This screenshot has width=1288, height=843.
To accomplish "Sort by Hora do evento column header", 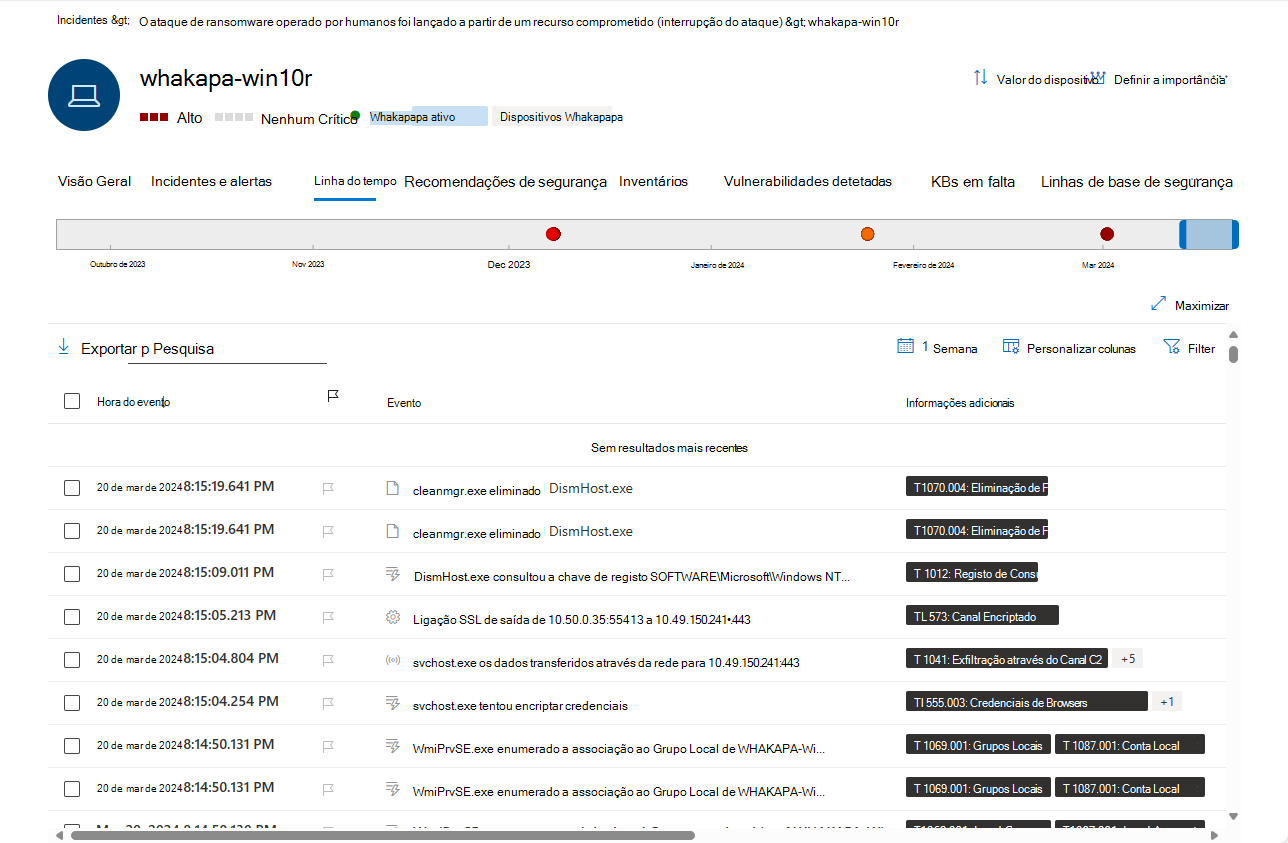I will coord(133,402).
